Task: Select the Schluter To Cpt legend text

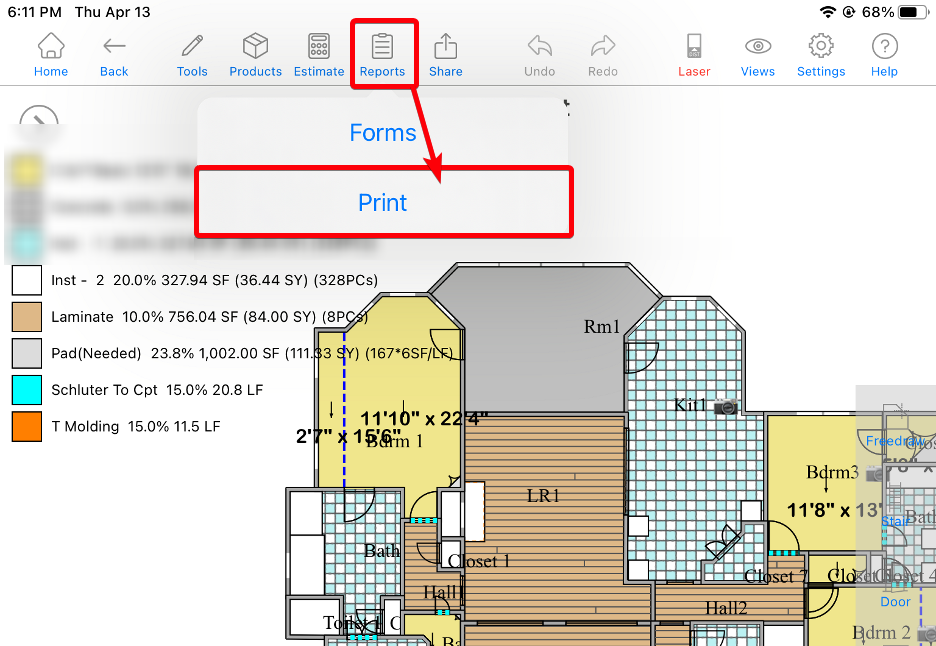Action: [x=157, y=390]
